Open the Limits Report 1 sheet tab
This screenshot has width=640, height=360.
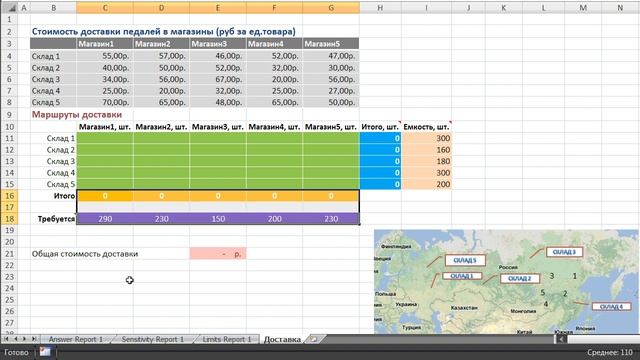[227, 339]
